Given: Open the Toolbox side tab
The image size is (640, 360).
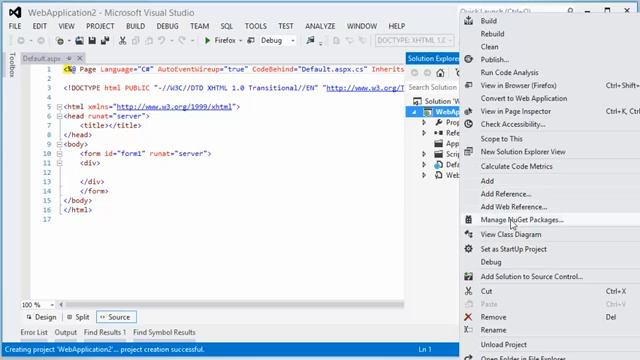Looking at the screenshot, I should coord(12,64).
